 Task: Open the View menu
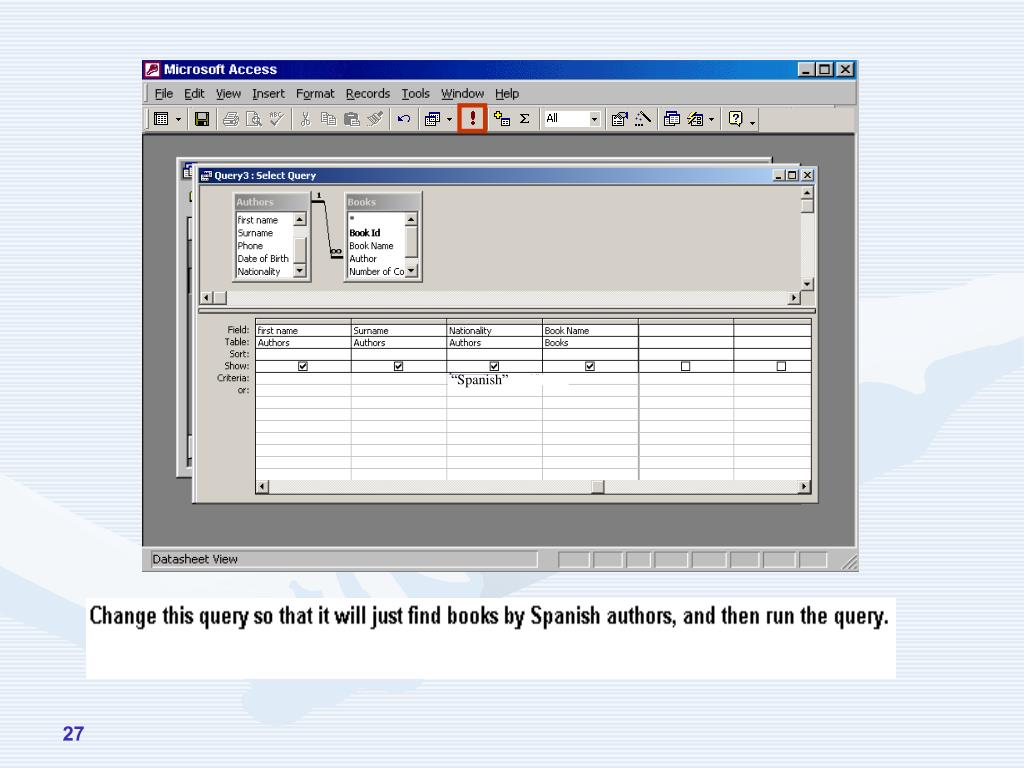pos(228,94)
